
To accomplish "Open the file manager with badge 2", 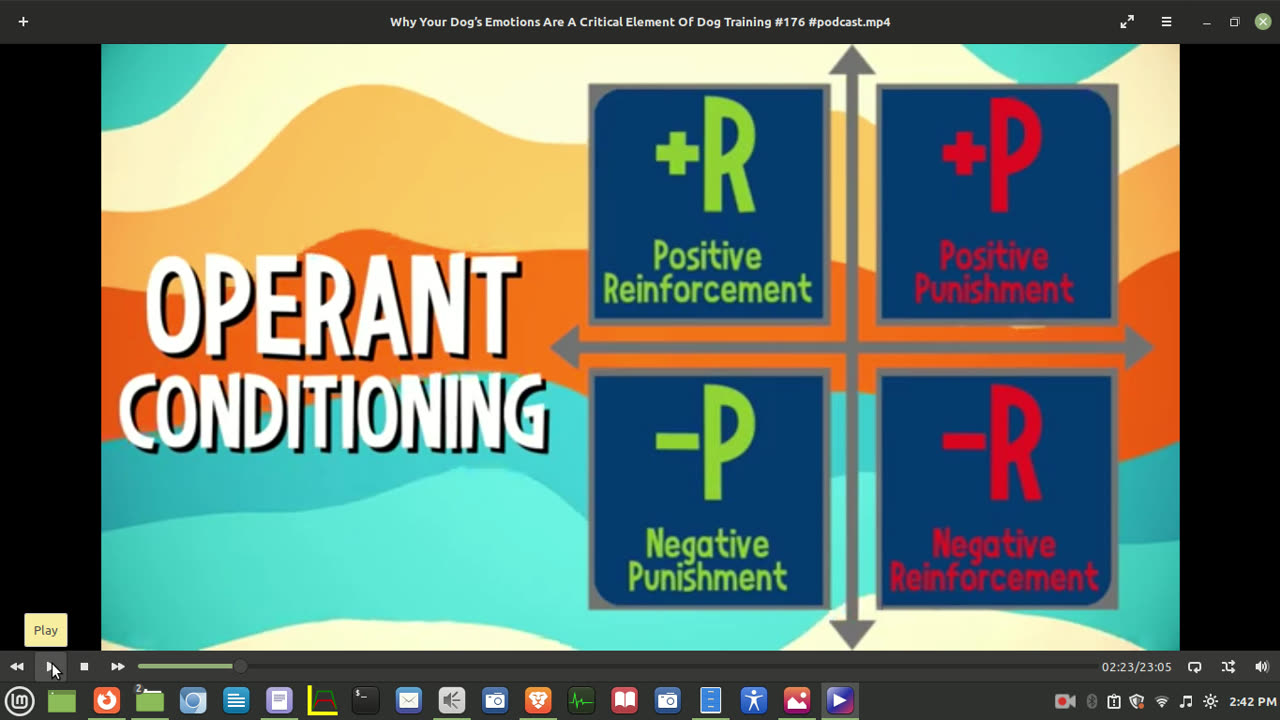I will click(149, 701).
